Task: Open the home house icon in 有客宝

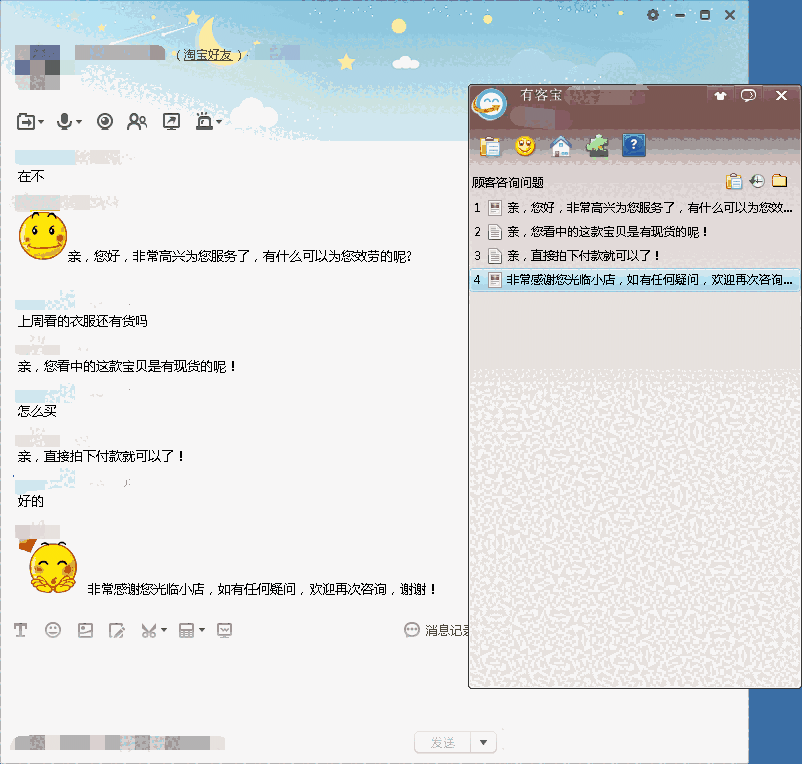Action: click(x=561, y=147)
